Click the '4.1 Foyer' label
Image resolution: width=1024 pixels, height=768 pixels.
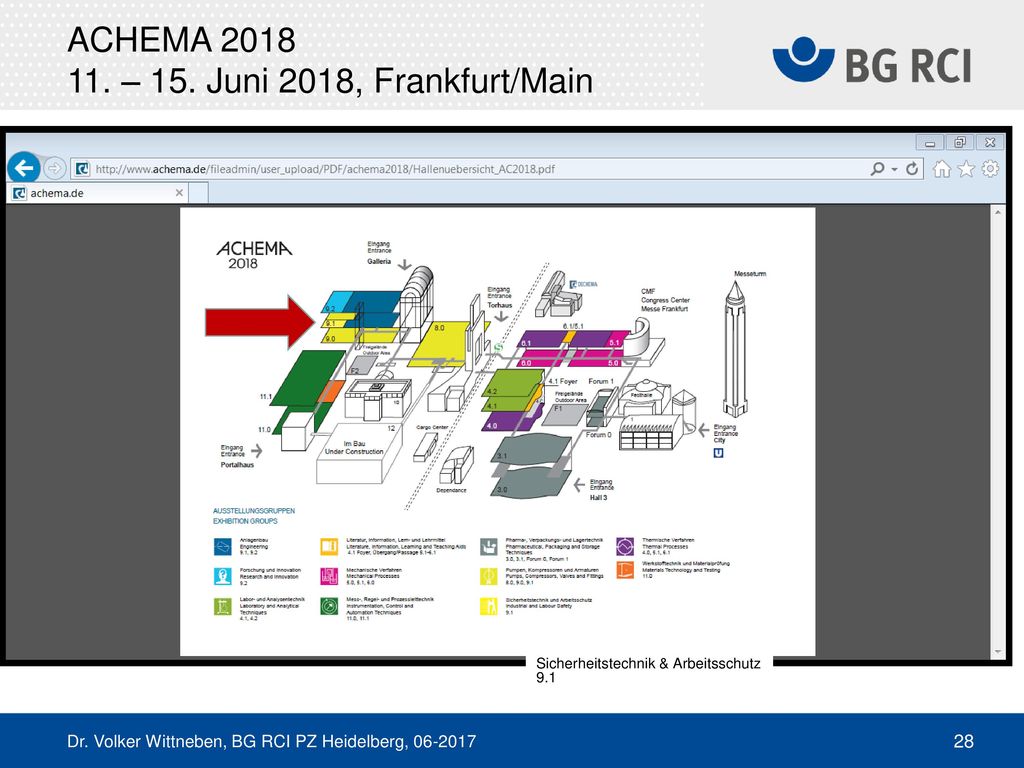pyautogui.click(x=563, y=381)
